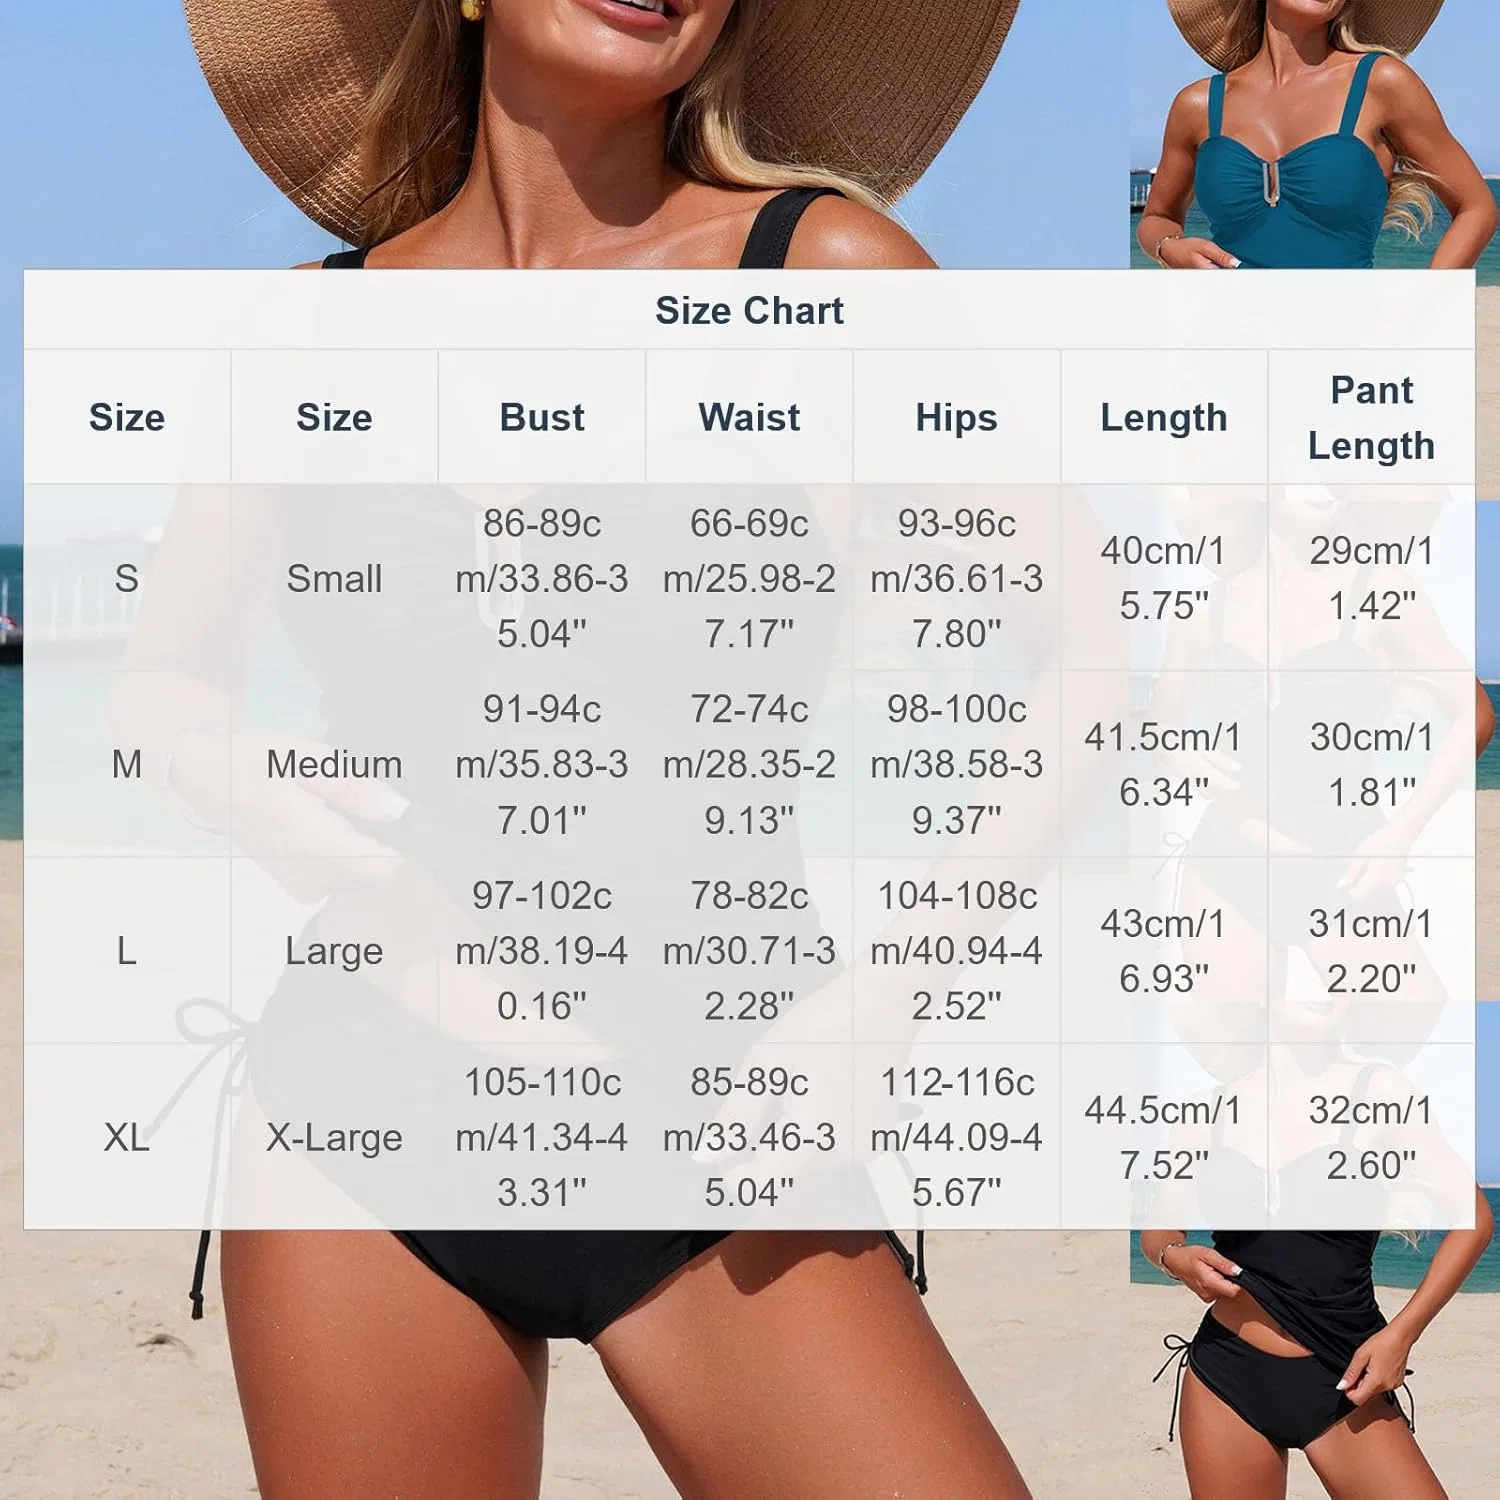This screenshot has height=1500, width=1500.
Task: Click the "X-Large" size name cell
Action: (334, 1137)
